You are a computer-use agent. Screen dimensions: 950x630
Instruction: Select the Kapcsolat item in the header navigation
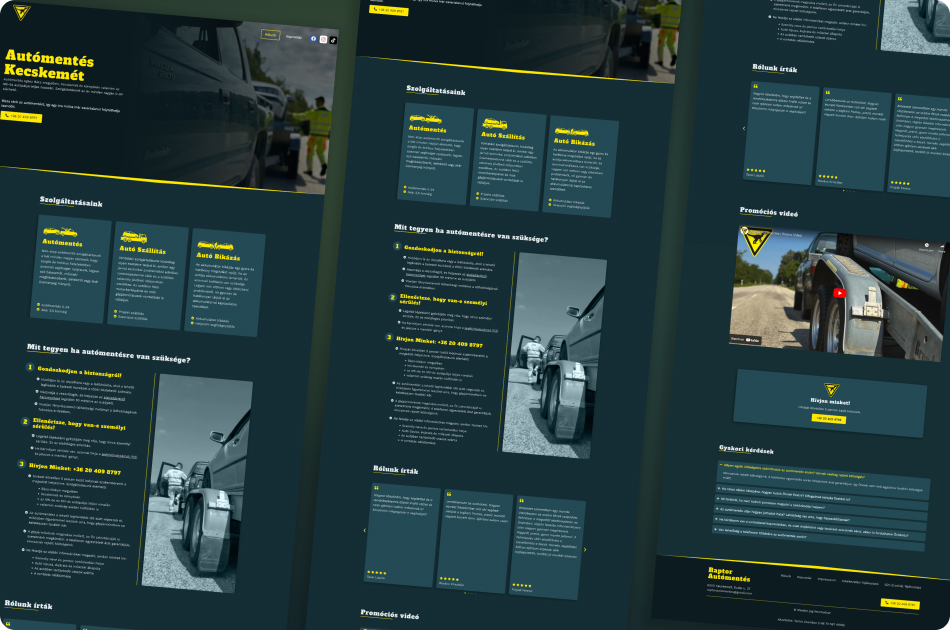tap(293, 37)
